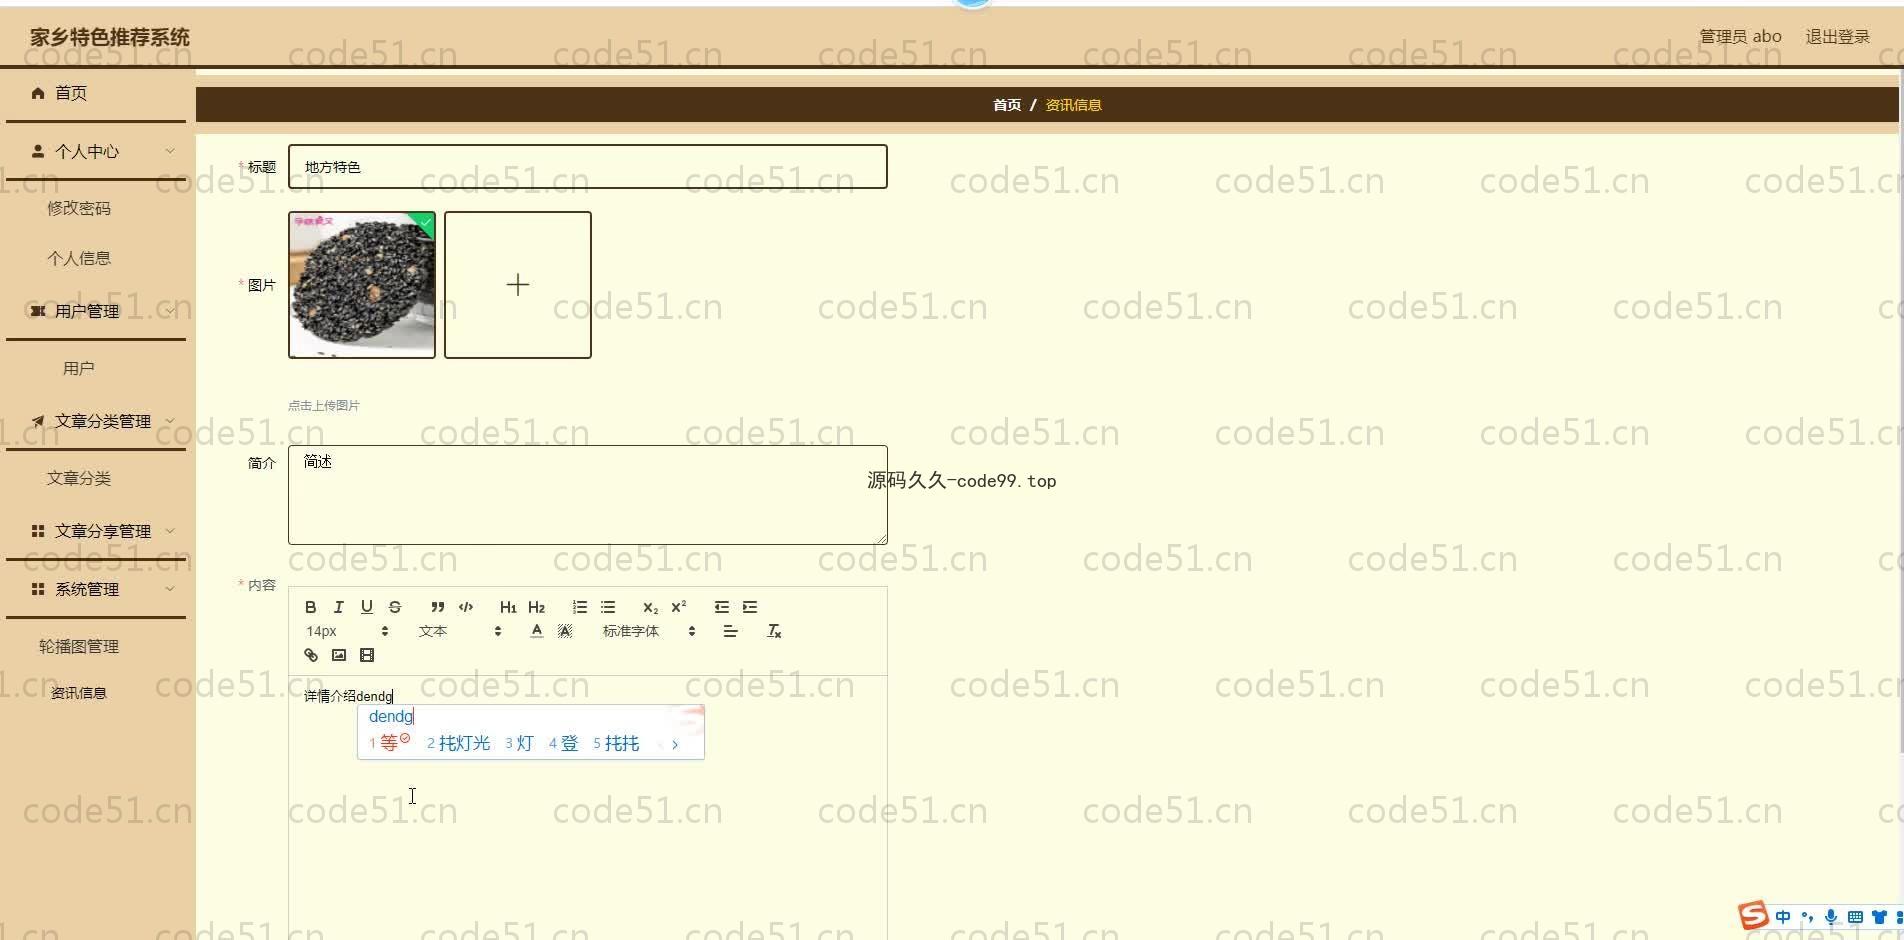Viewport: 1904px width, 940px height.
Task: Open 文章分类 in the sidebar
Action: point(79,478)
